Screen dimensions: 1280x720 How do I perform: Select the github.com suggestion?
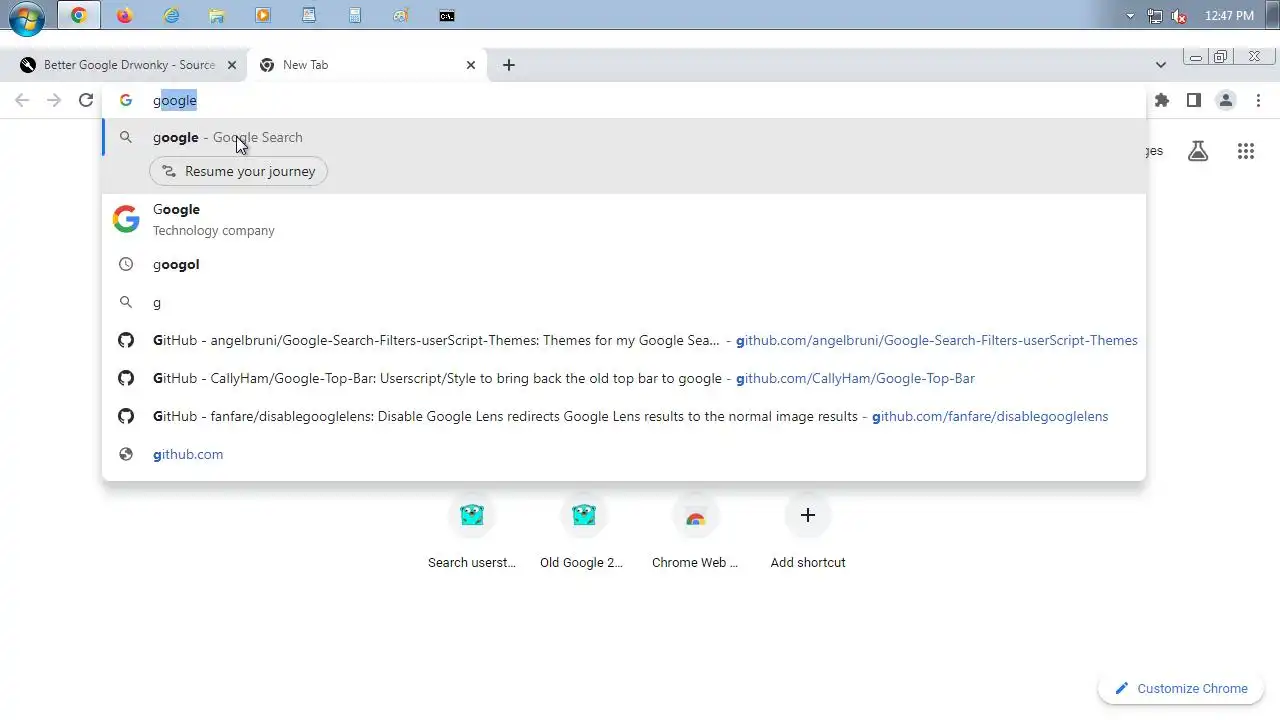624,454
